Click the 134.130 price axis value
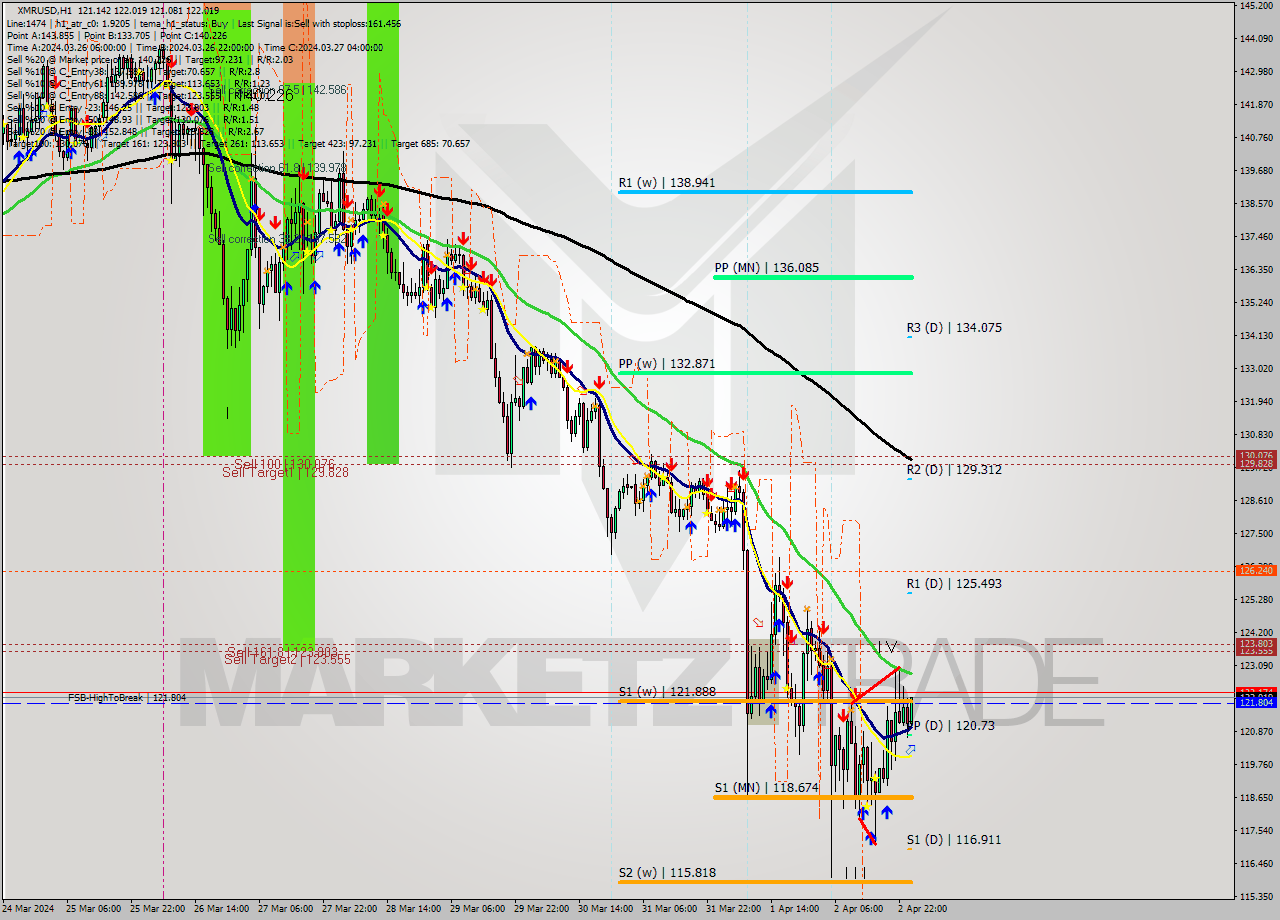This screenshot has width=1280, height=920. click(1255, 336)
